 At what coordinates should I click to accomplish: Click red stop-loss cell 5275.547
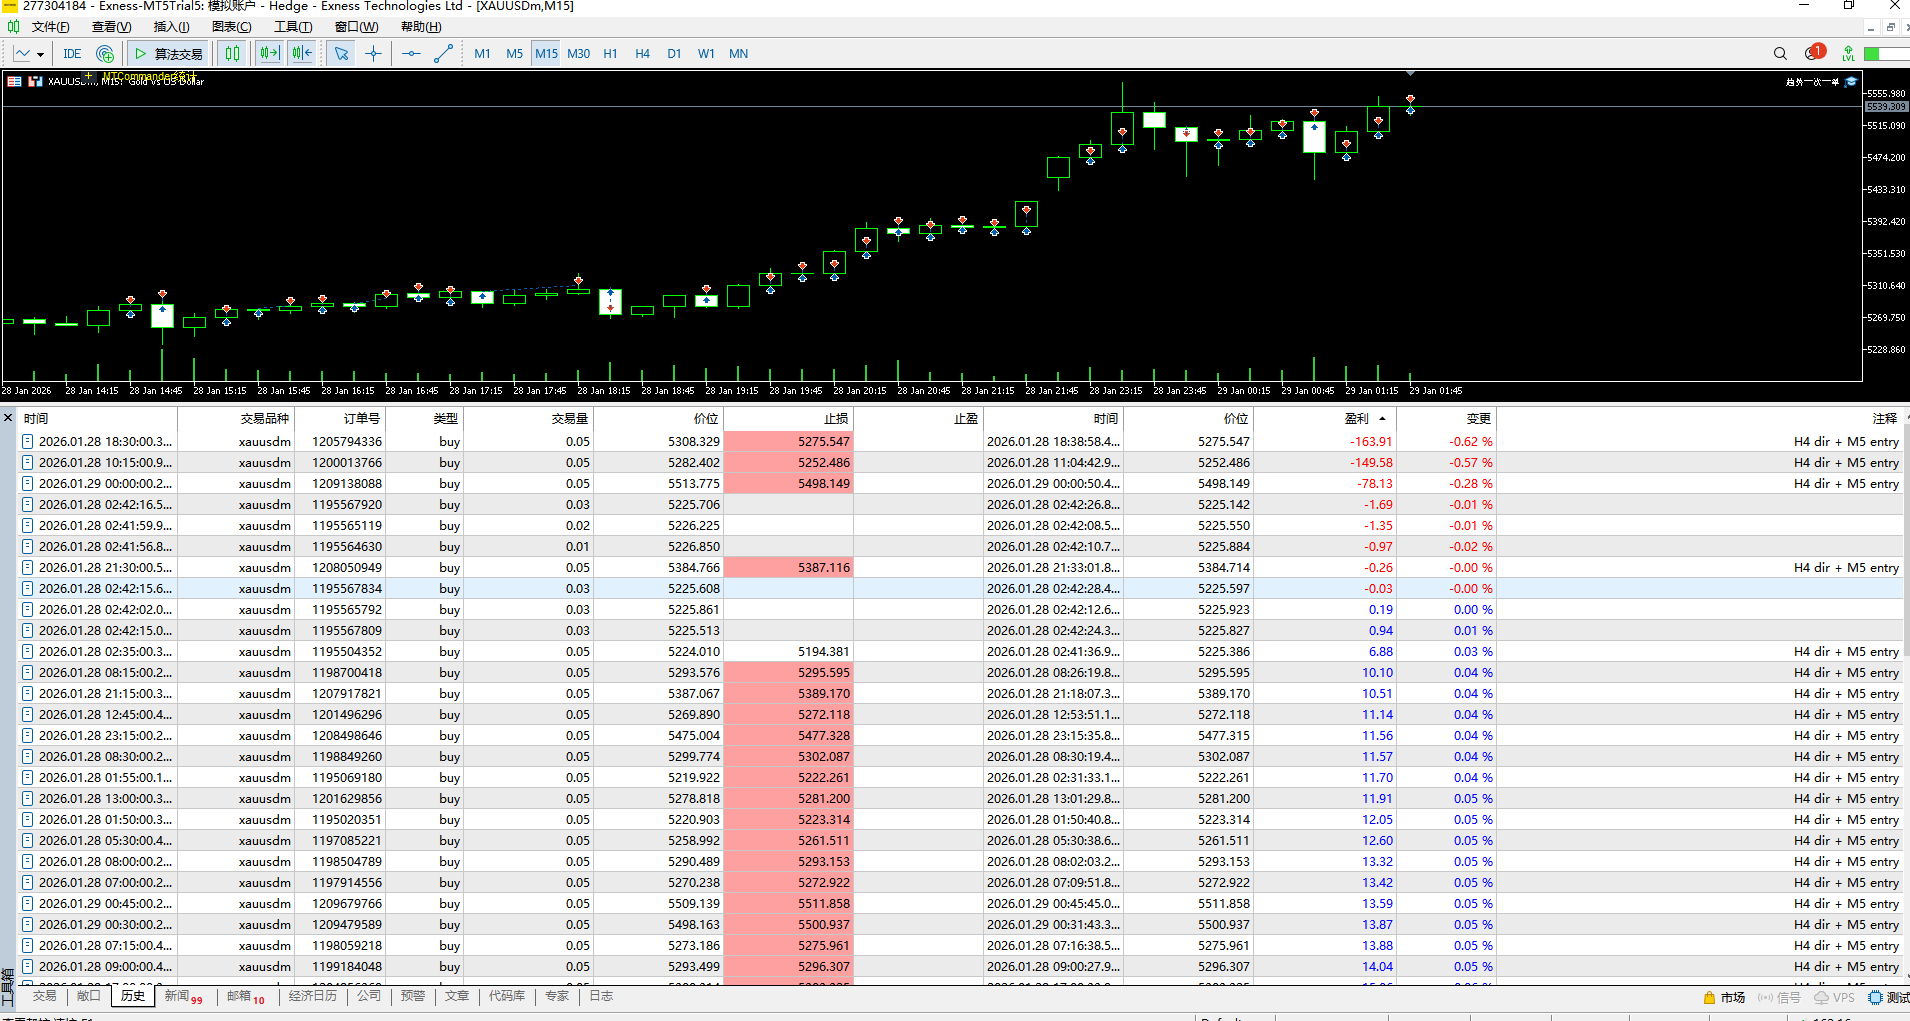tap(788, 442)
